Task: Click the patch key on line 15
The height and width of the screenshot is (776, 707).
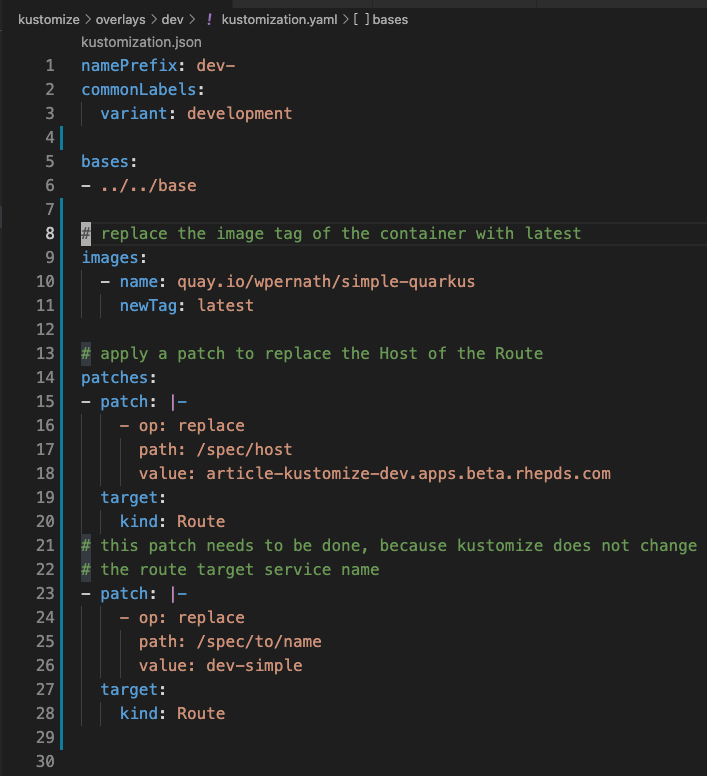Action: tap(124, 401)
